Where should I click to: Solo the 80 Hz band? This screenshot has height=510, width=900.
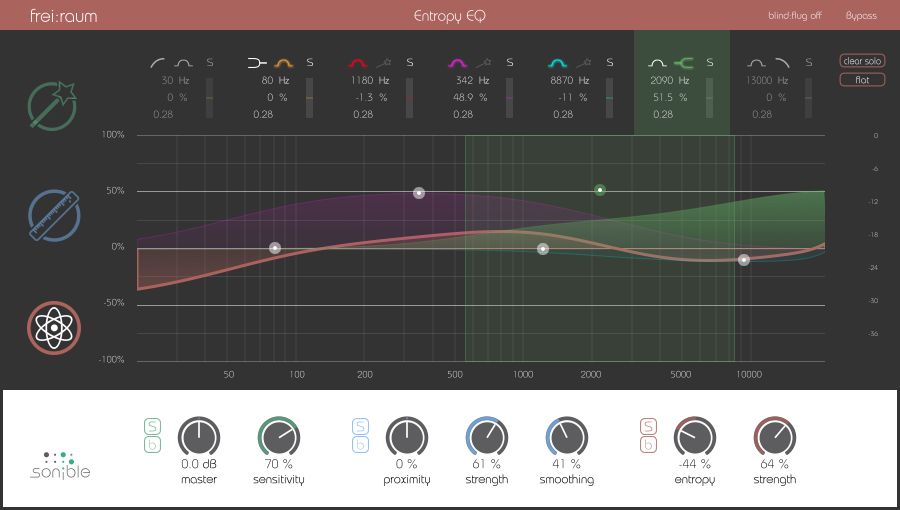tap(310, 63)
